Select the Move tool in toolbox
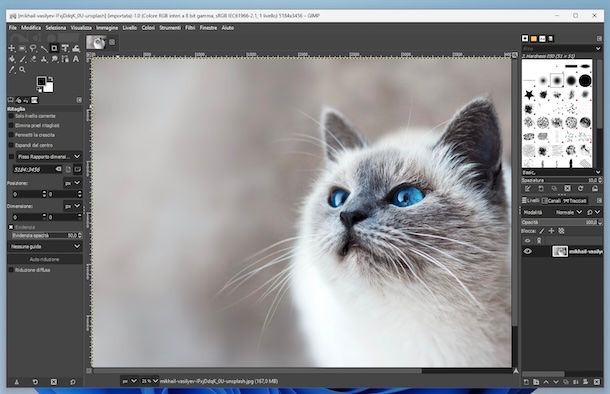The image size is (610, 394). tap(12, 48)
